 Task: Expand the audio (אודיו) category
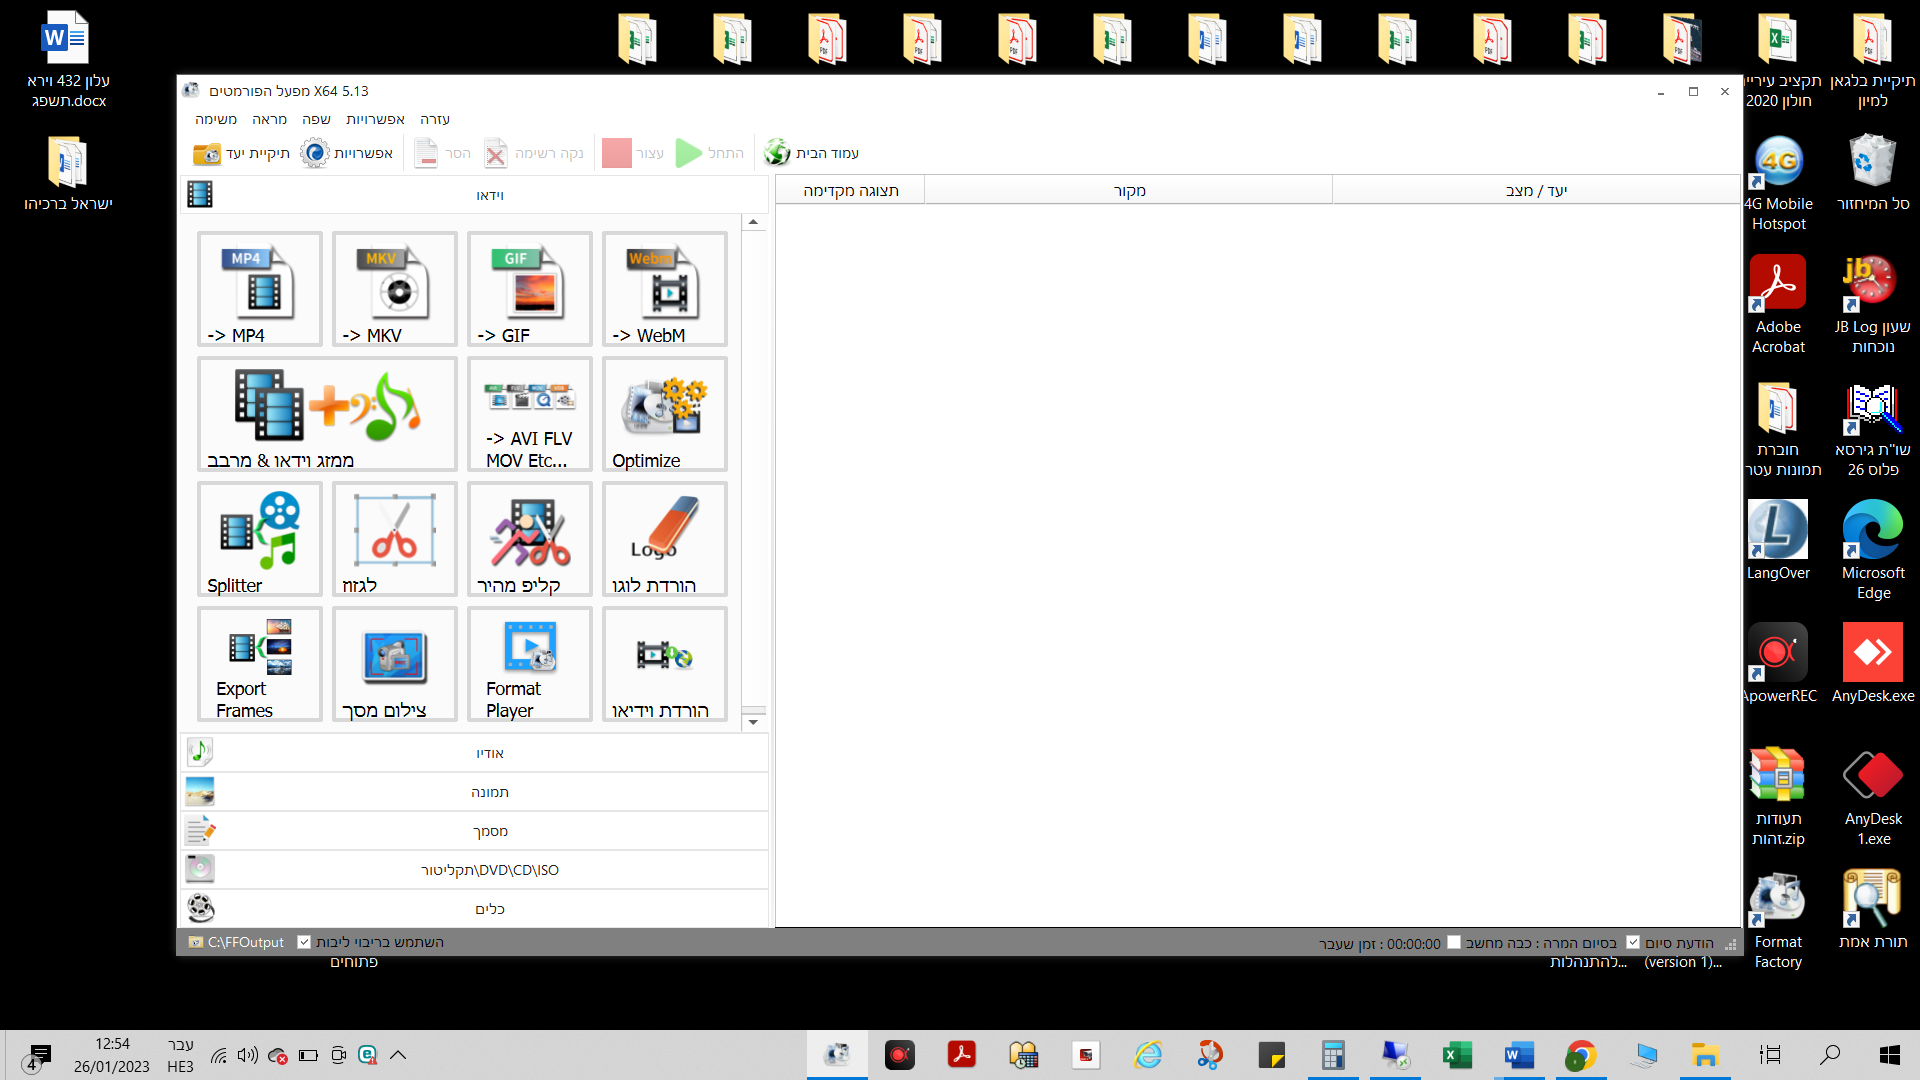(x=489, y=753)
